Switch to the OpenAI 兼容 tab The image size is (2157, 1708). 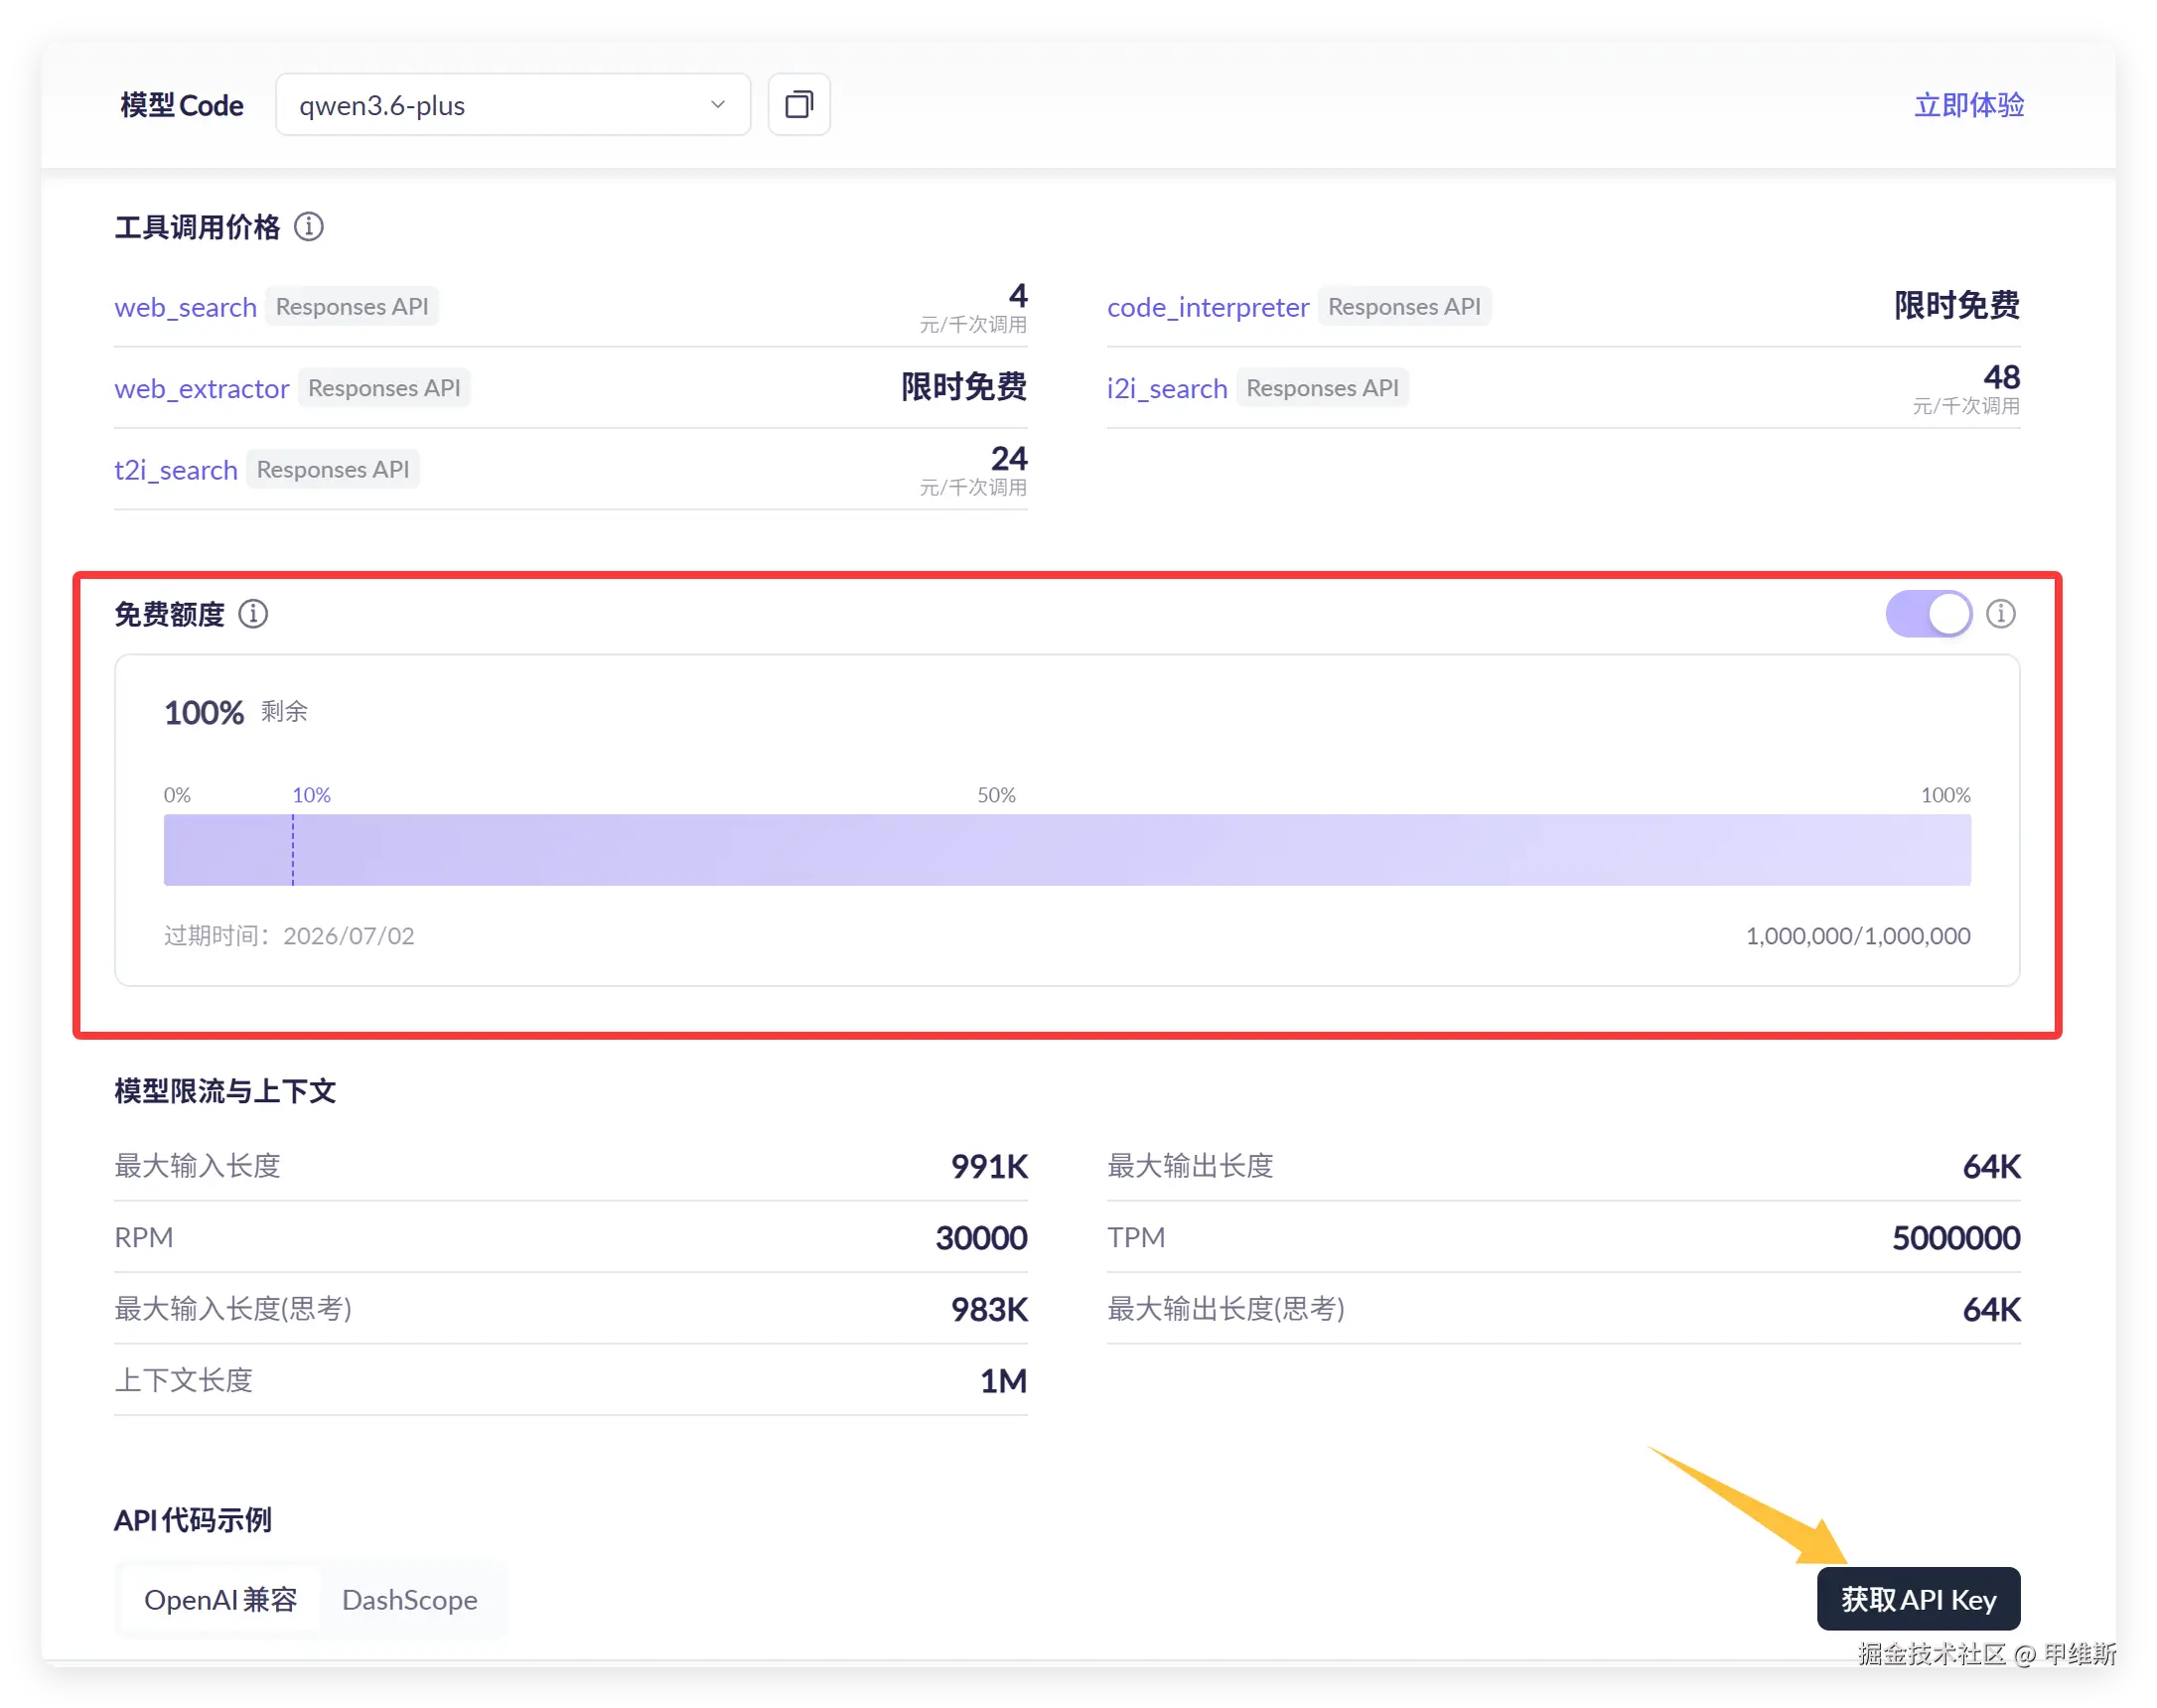click(220, 1599)
